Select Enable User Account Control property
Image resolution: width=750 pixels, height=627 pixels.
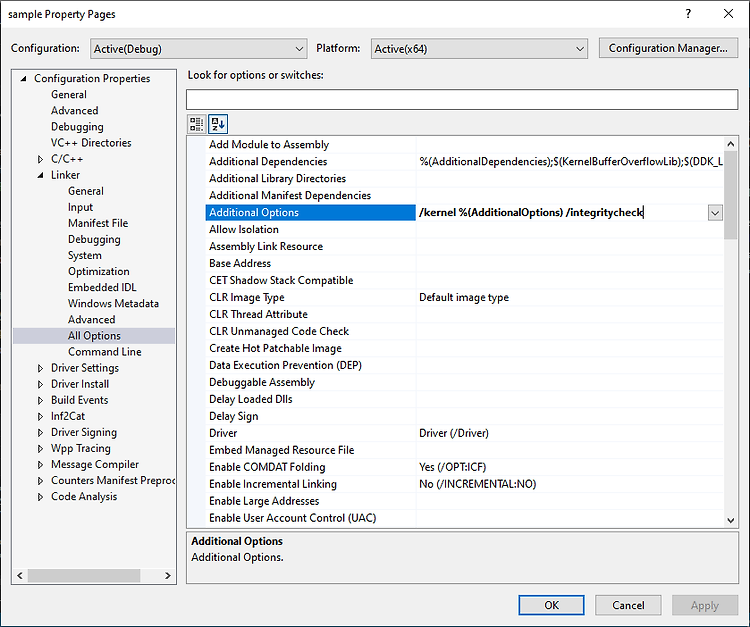point(464,518)
